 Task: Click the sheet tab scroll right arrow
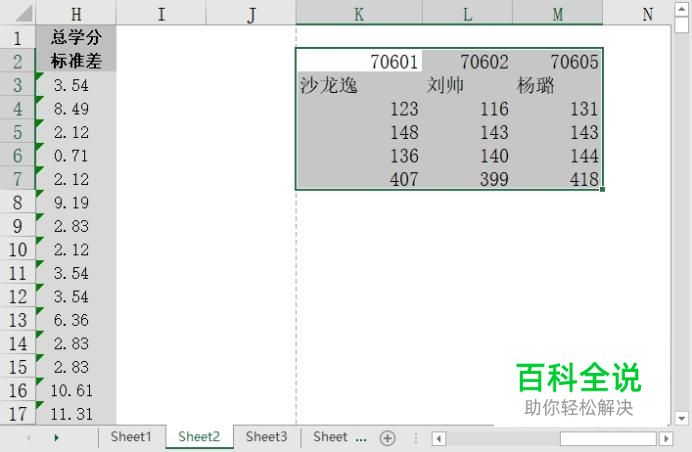(x=56, y=438)
